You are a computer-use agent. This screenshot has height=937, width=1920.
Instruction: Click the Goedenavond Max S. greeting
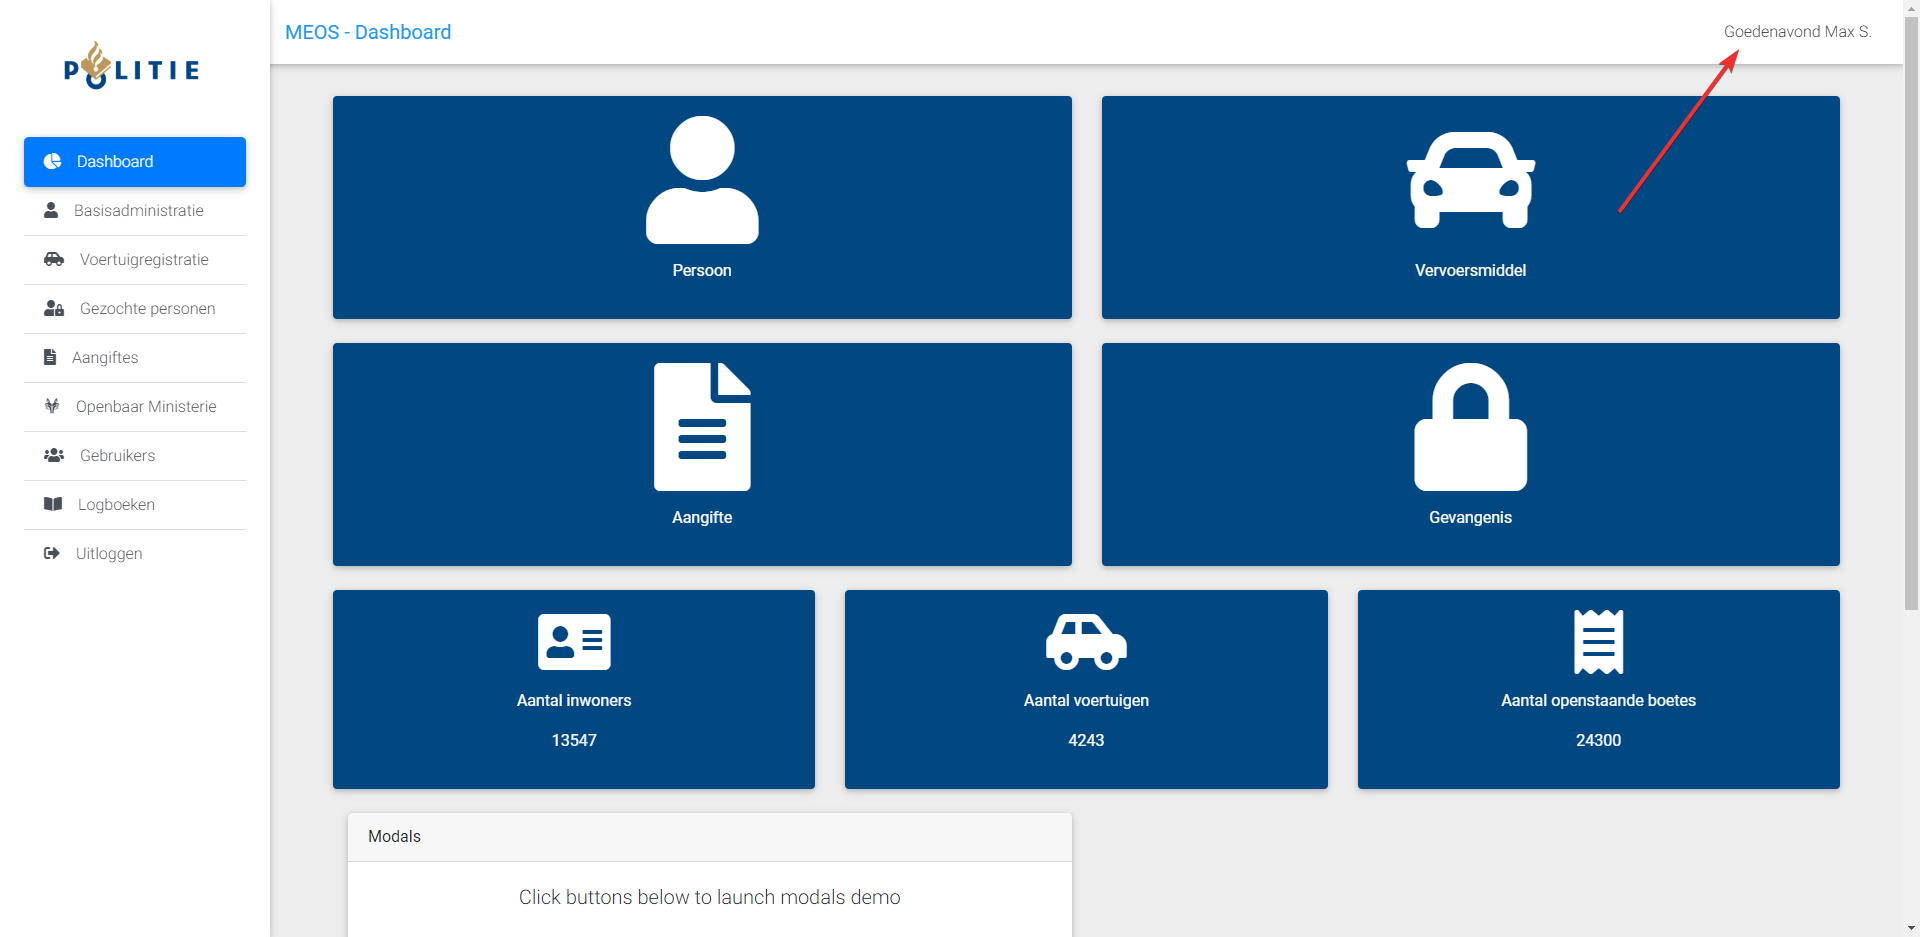1797,32
